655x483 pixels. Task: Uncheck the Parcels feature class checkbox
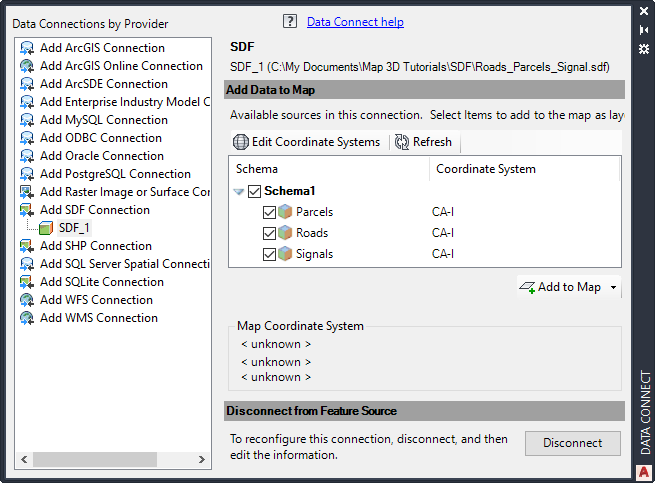[x=269, y=212]
